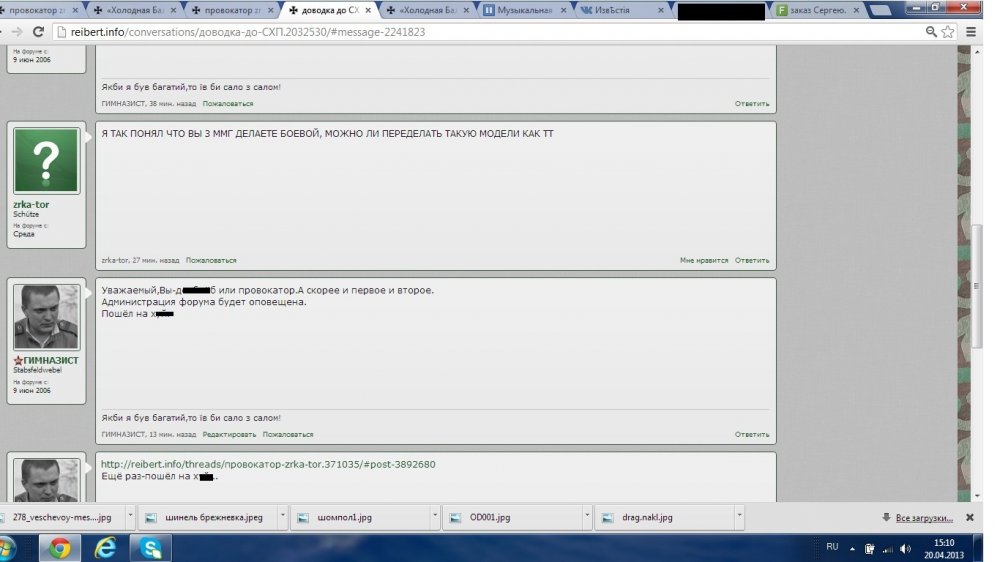Viewport: 1000px width, 562px height.
Task: Click the page scrollbar thumb
Action: (976, 285)
